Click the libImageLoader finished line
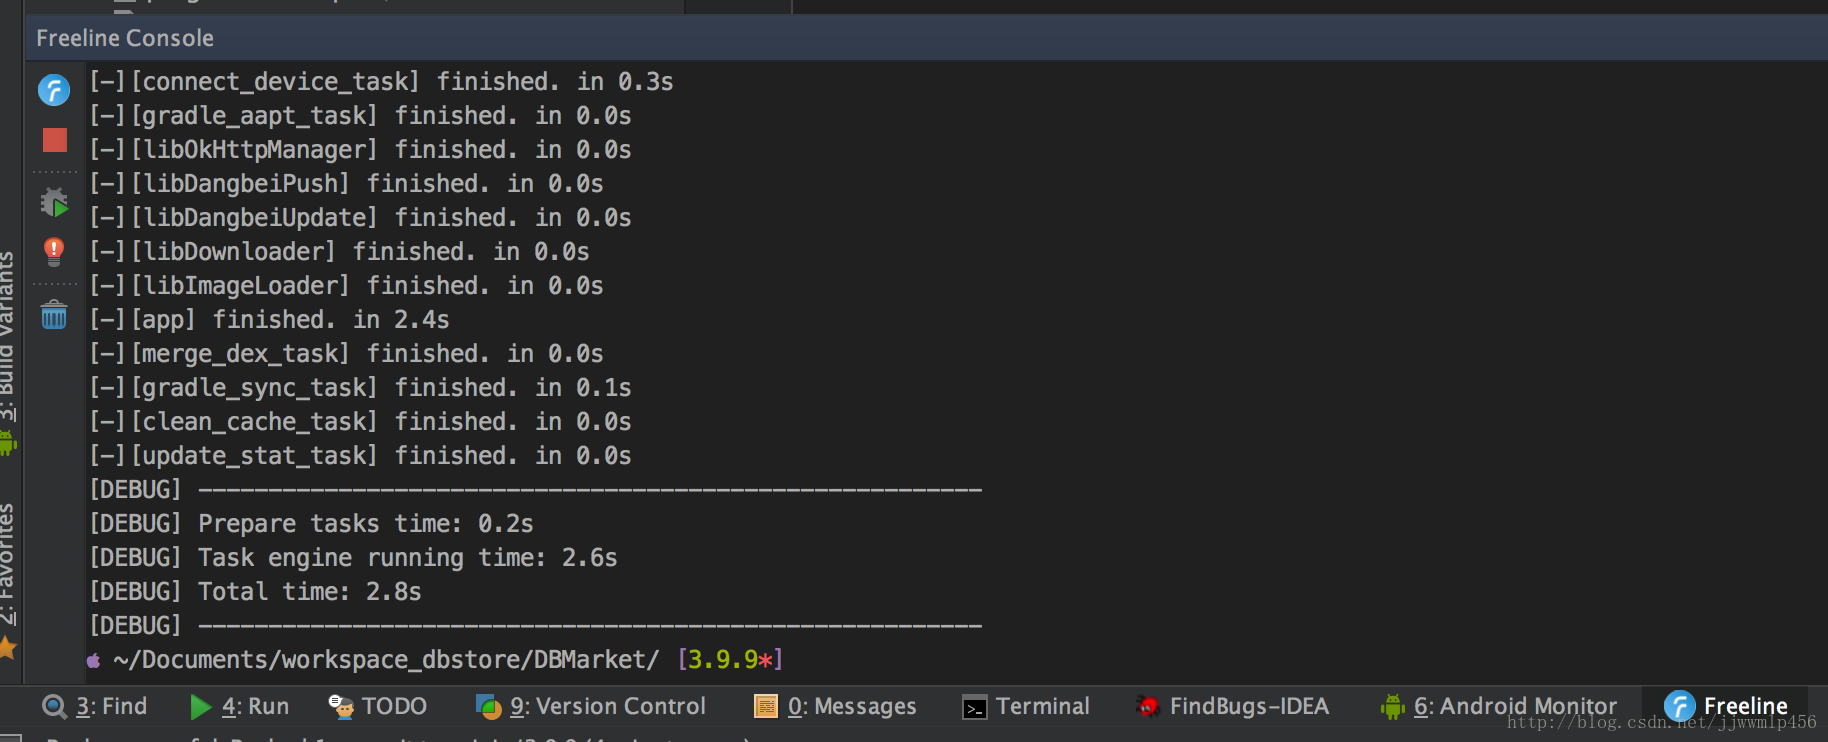Image resolution: width=1828 pixels, height=742 pixels. (346, 286)
